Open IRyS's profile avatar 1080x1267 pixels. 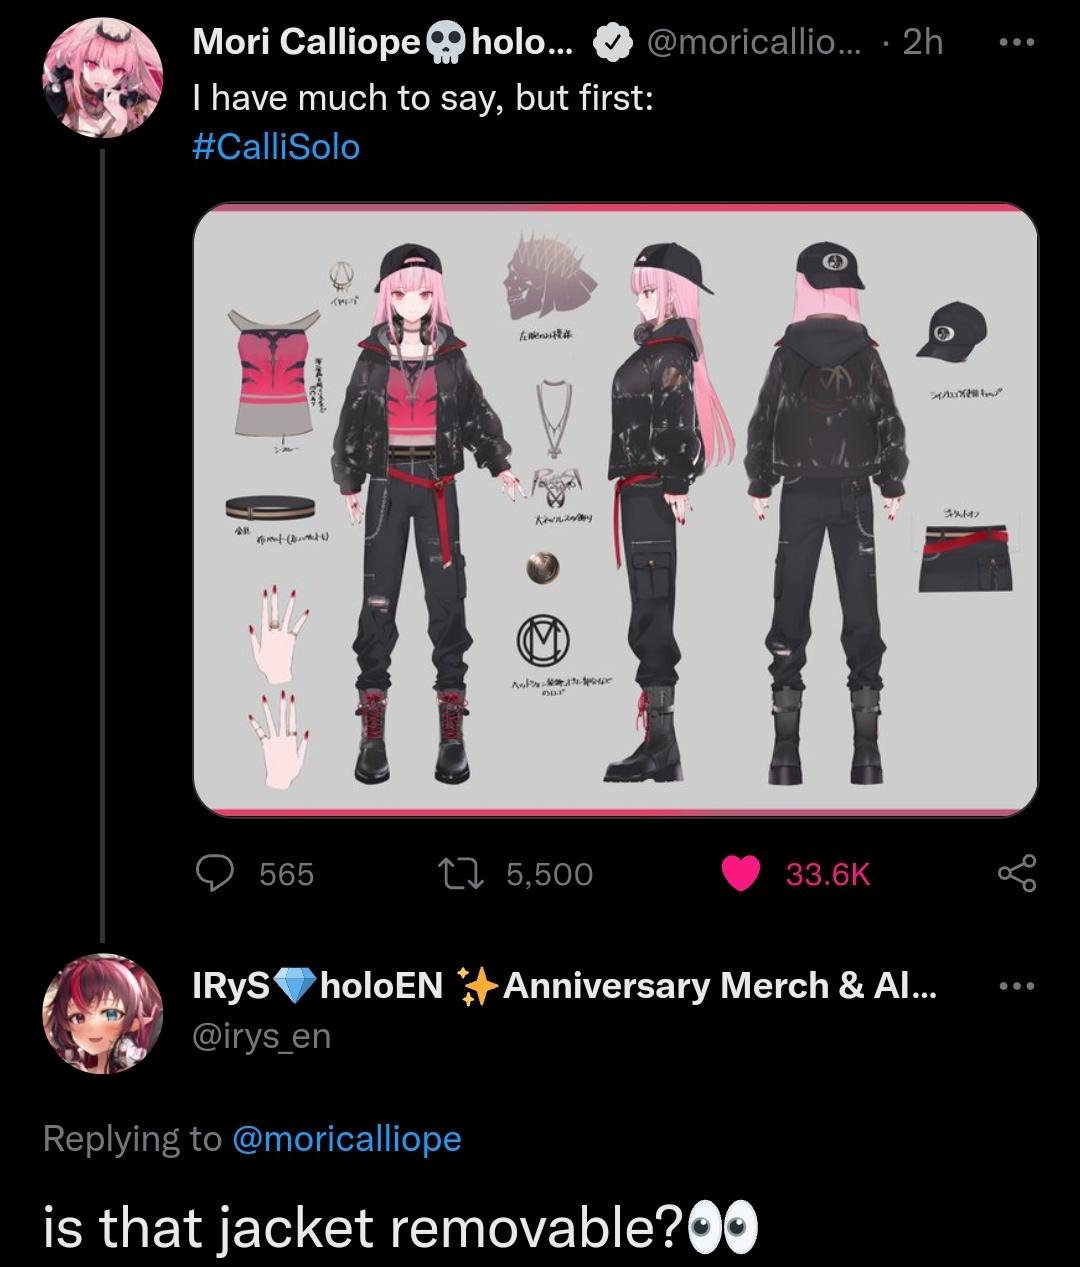point(103,1014)
